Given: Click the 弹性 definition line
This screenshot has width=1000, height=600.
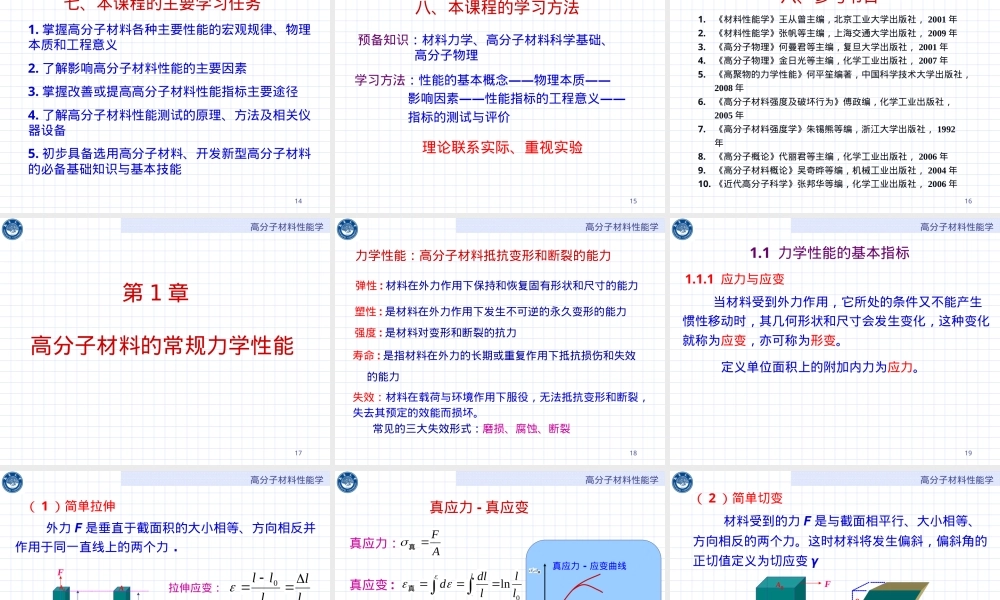Looking at the screenshot, I should point(496,285).
